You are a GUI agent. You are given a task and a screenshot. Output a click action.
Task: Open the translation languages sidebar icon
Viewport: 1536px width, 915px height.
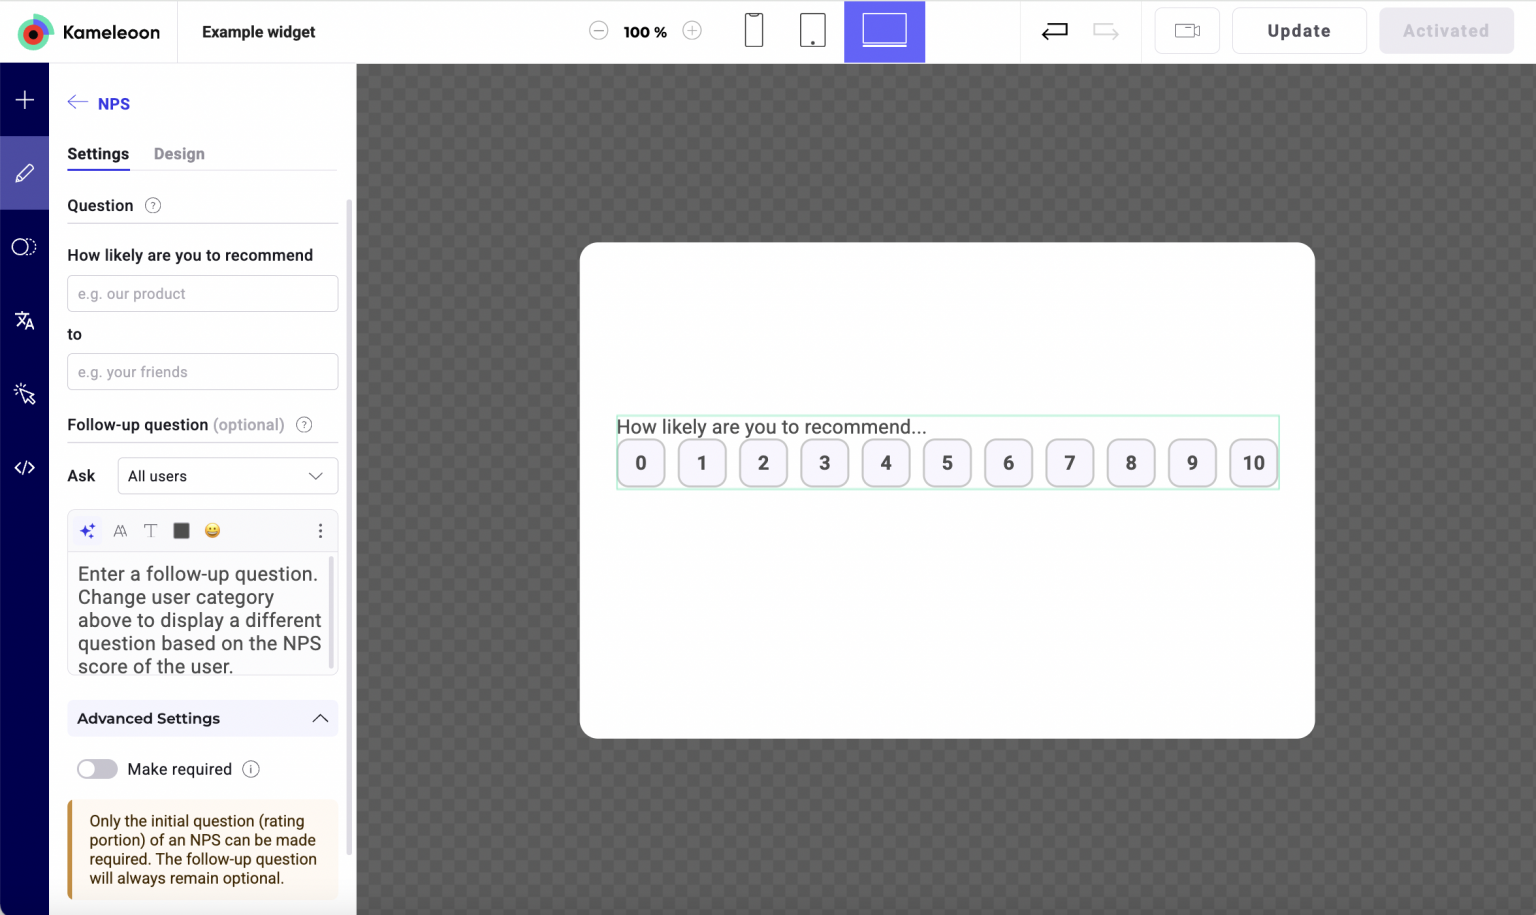point(24,320)
